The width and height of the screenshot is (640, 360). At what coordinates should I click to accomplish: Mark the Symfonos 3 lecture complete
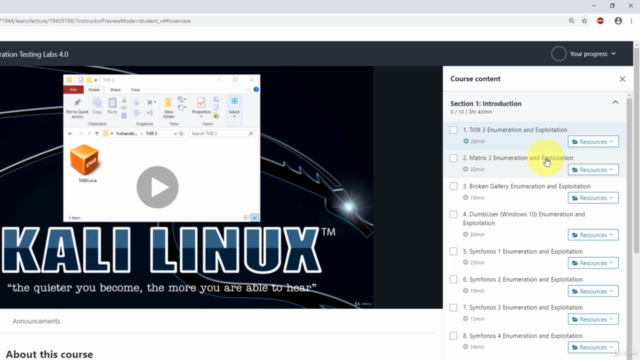click(x=453, y=307)
